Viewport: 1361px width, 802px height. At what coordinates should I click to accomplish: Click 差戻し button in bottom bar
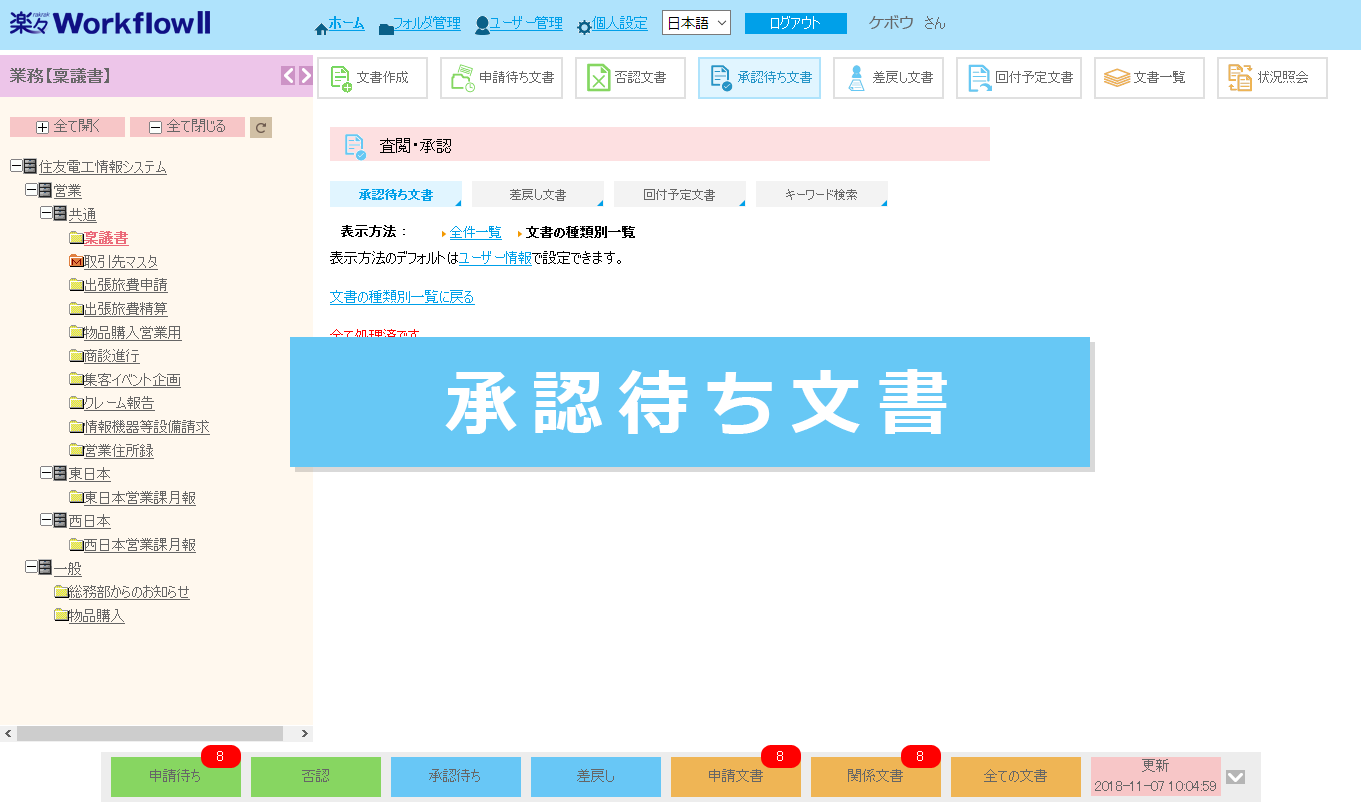pyautogui.click(x=596, y=776)
